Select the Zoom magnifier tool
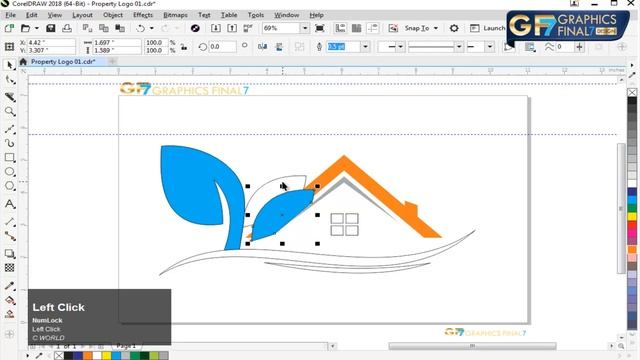Screen dimensions: 640x360 coord(10,112)
